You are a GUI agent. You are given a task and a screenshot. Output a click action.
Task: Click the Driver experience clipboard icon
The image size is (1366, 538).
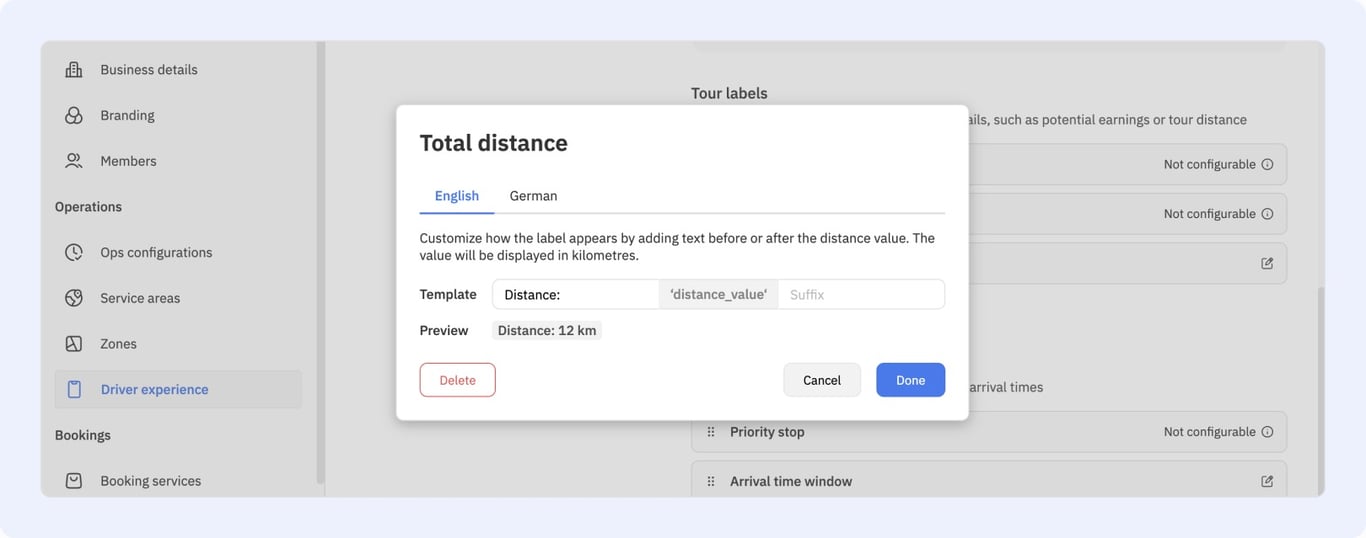tap(74, 390)
